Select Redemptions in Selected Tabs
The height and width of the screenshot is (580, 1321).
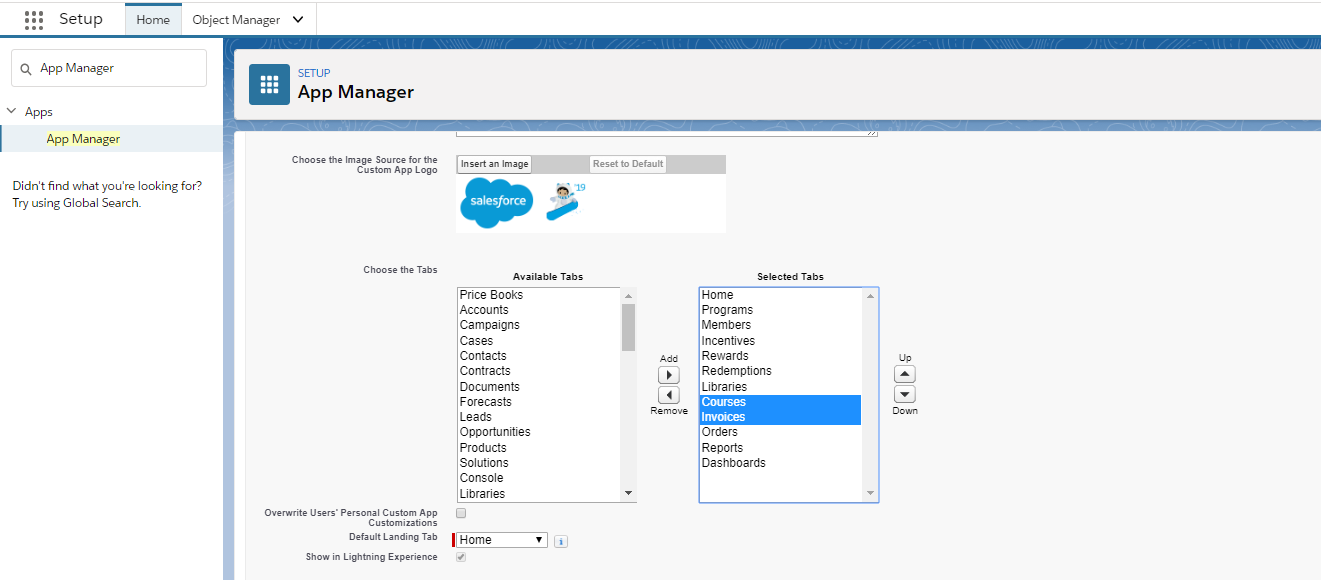click(781, 371)
